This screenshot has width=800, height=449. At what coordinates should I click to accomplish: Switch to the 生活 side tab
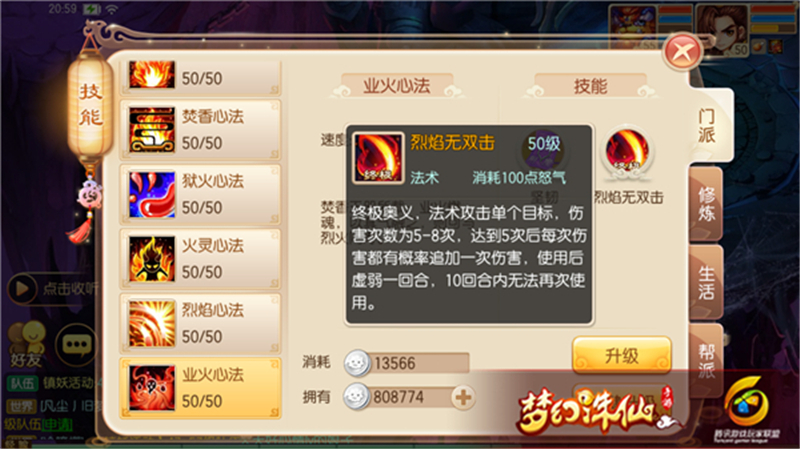click(706, 282)
